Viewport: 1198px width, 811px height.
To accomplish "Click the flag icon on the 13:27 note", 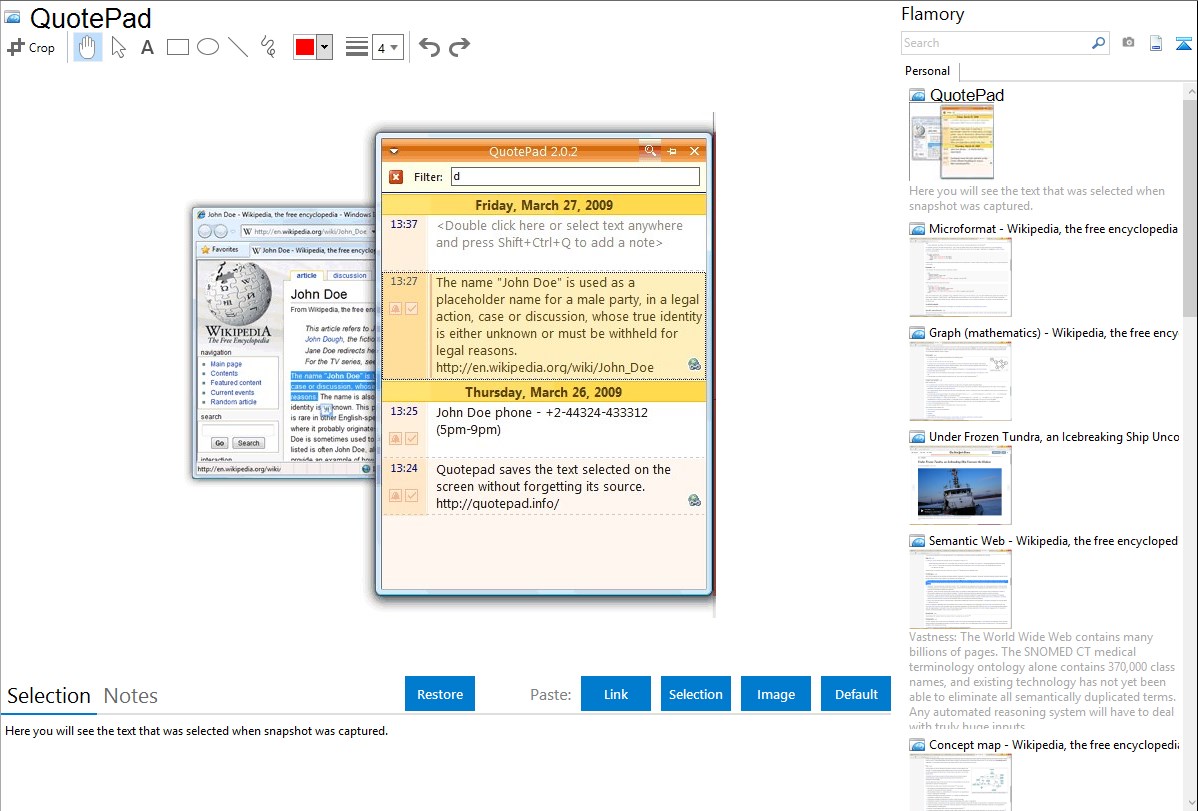I will point(396,309).
